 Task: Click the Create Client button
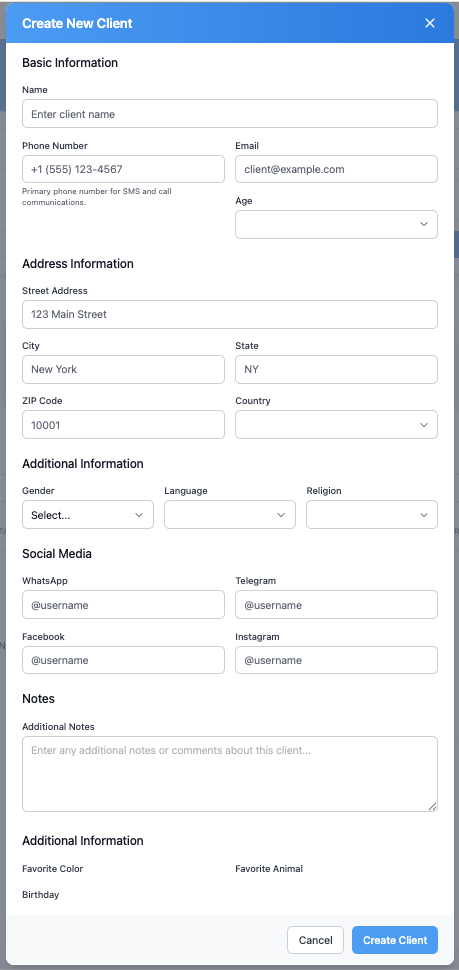pos(395,940)
